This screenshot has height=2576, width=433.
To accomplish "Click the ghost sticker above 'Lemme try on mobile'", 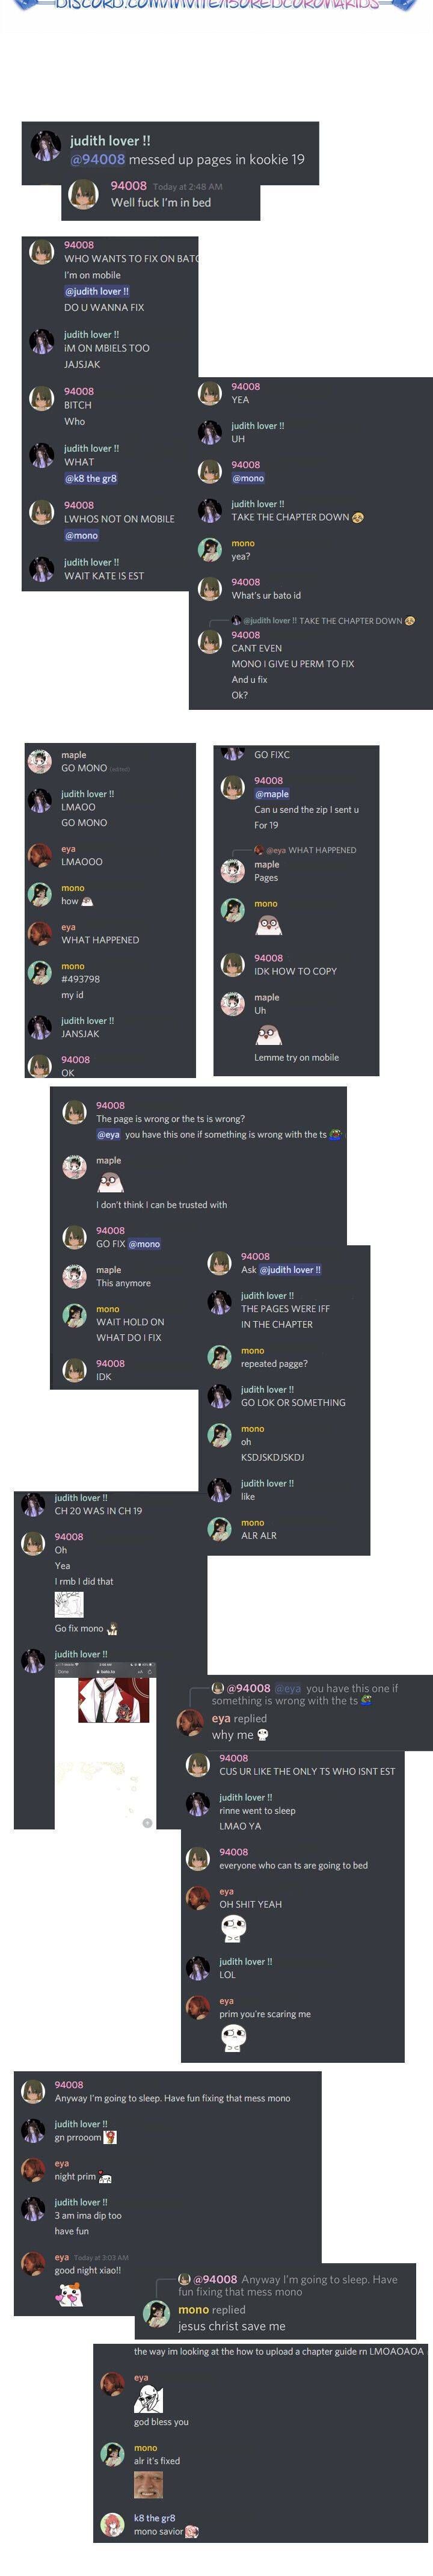I will [268, 1034].
